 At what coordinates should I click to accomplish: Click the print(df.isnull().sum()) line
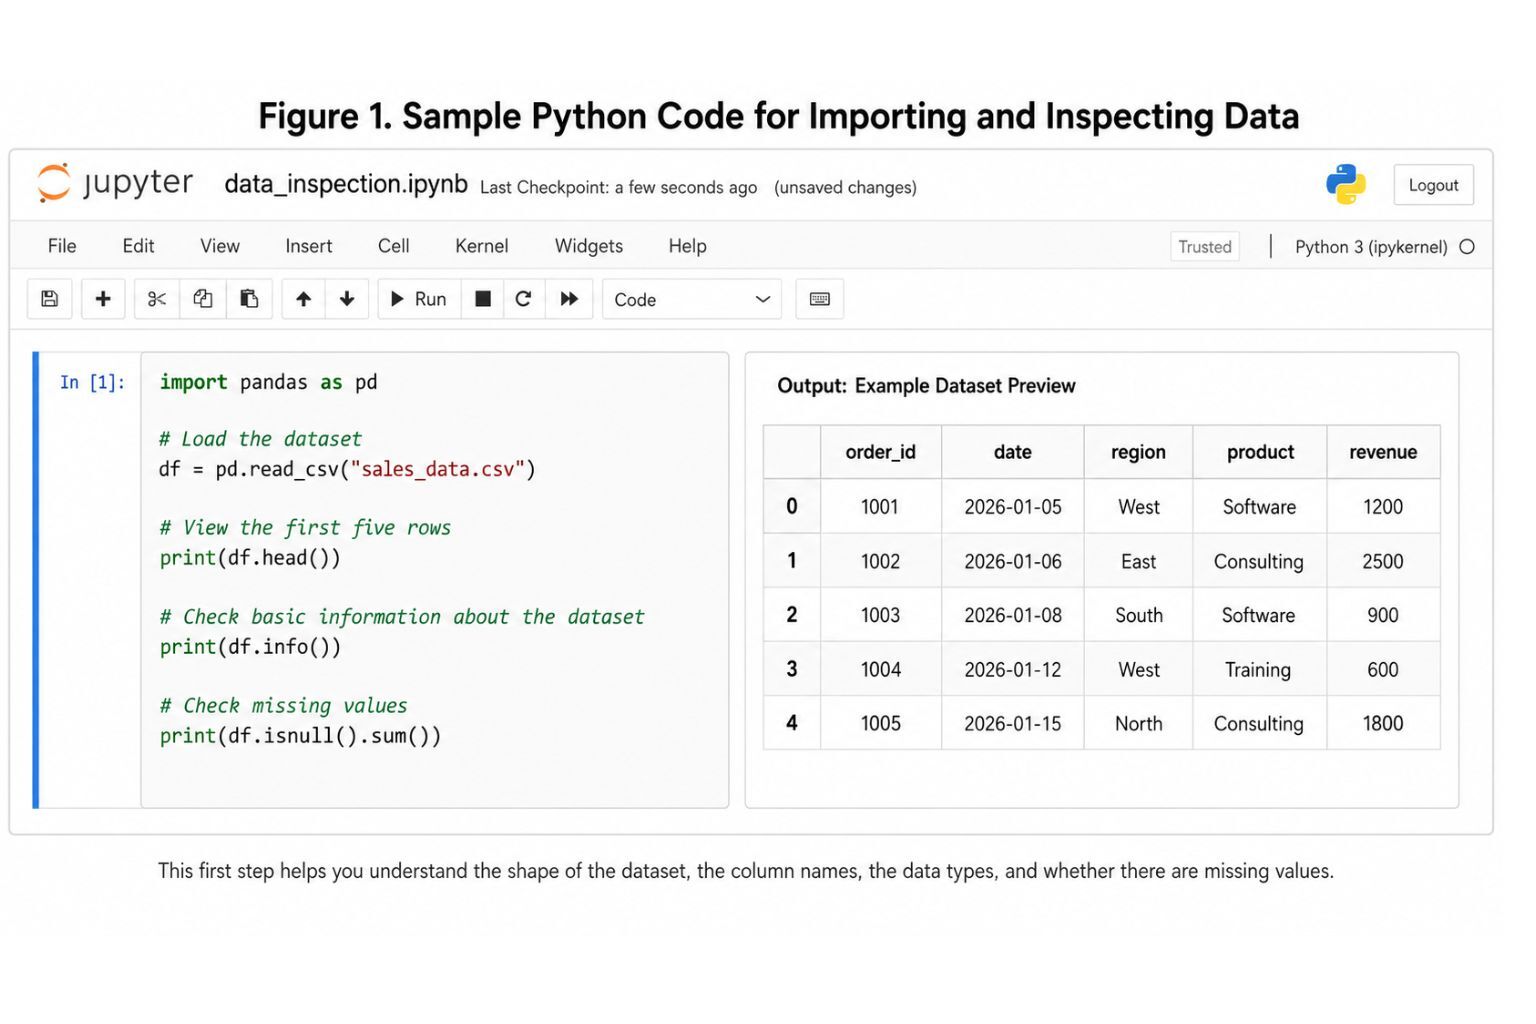[300, 736]
